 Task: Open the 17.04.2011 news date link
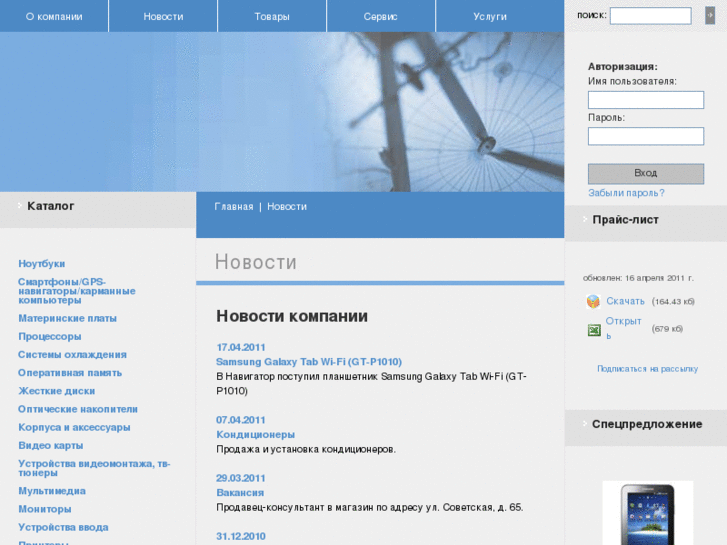241,347
